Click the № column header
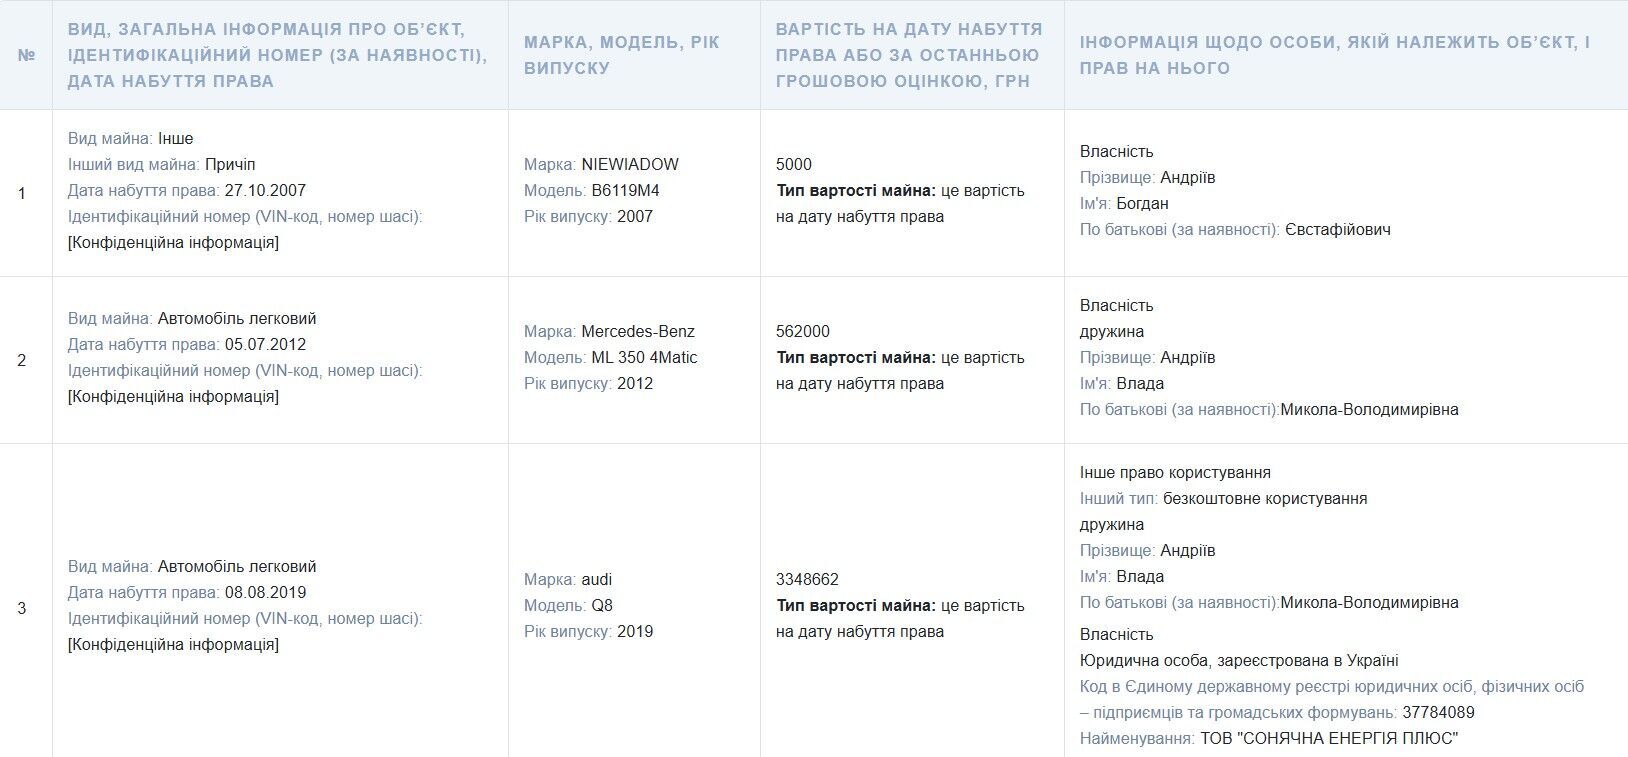Viewport: 1628px width, 757px height. tap(26, 55)
